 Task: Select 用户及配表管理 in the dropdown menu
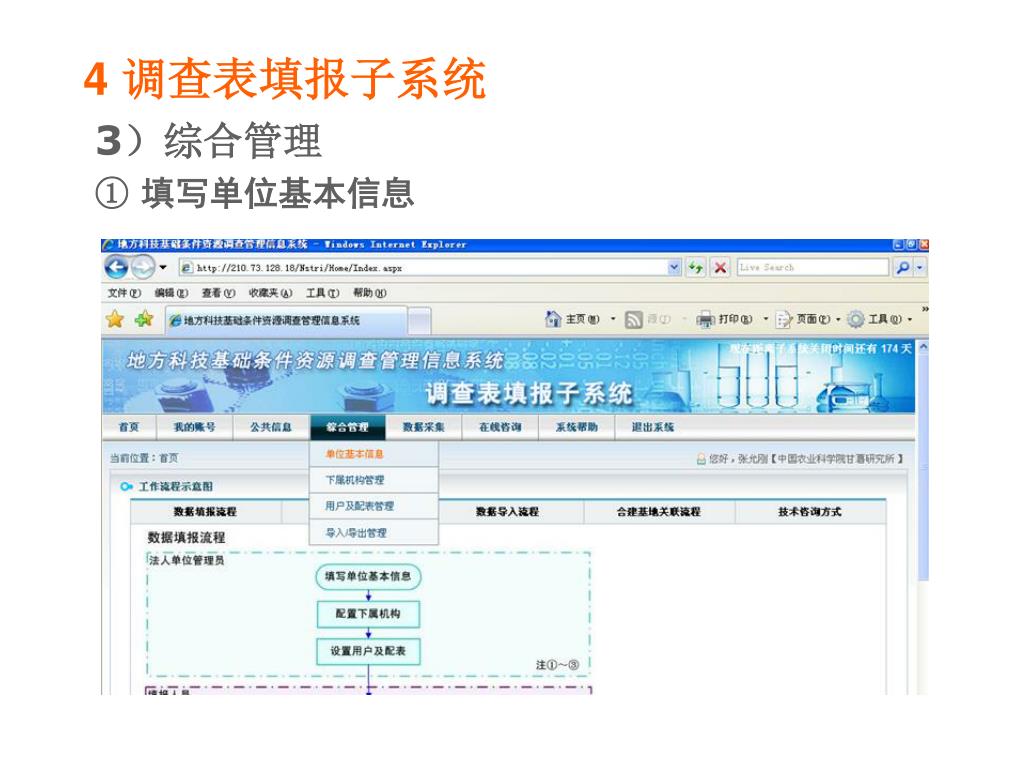point(374,506)
